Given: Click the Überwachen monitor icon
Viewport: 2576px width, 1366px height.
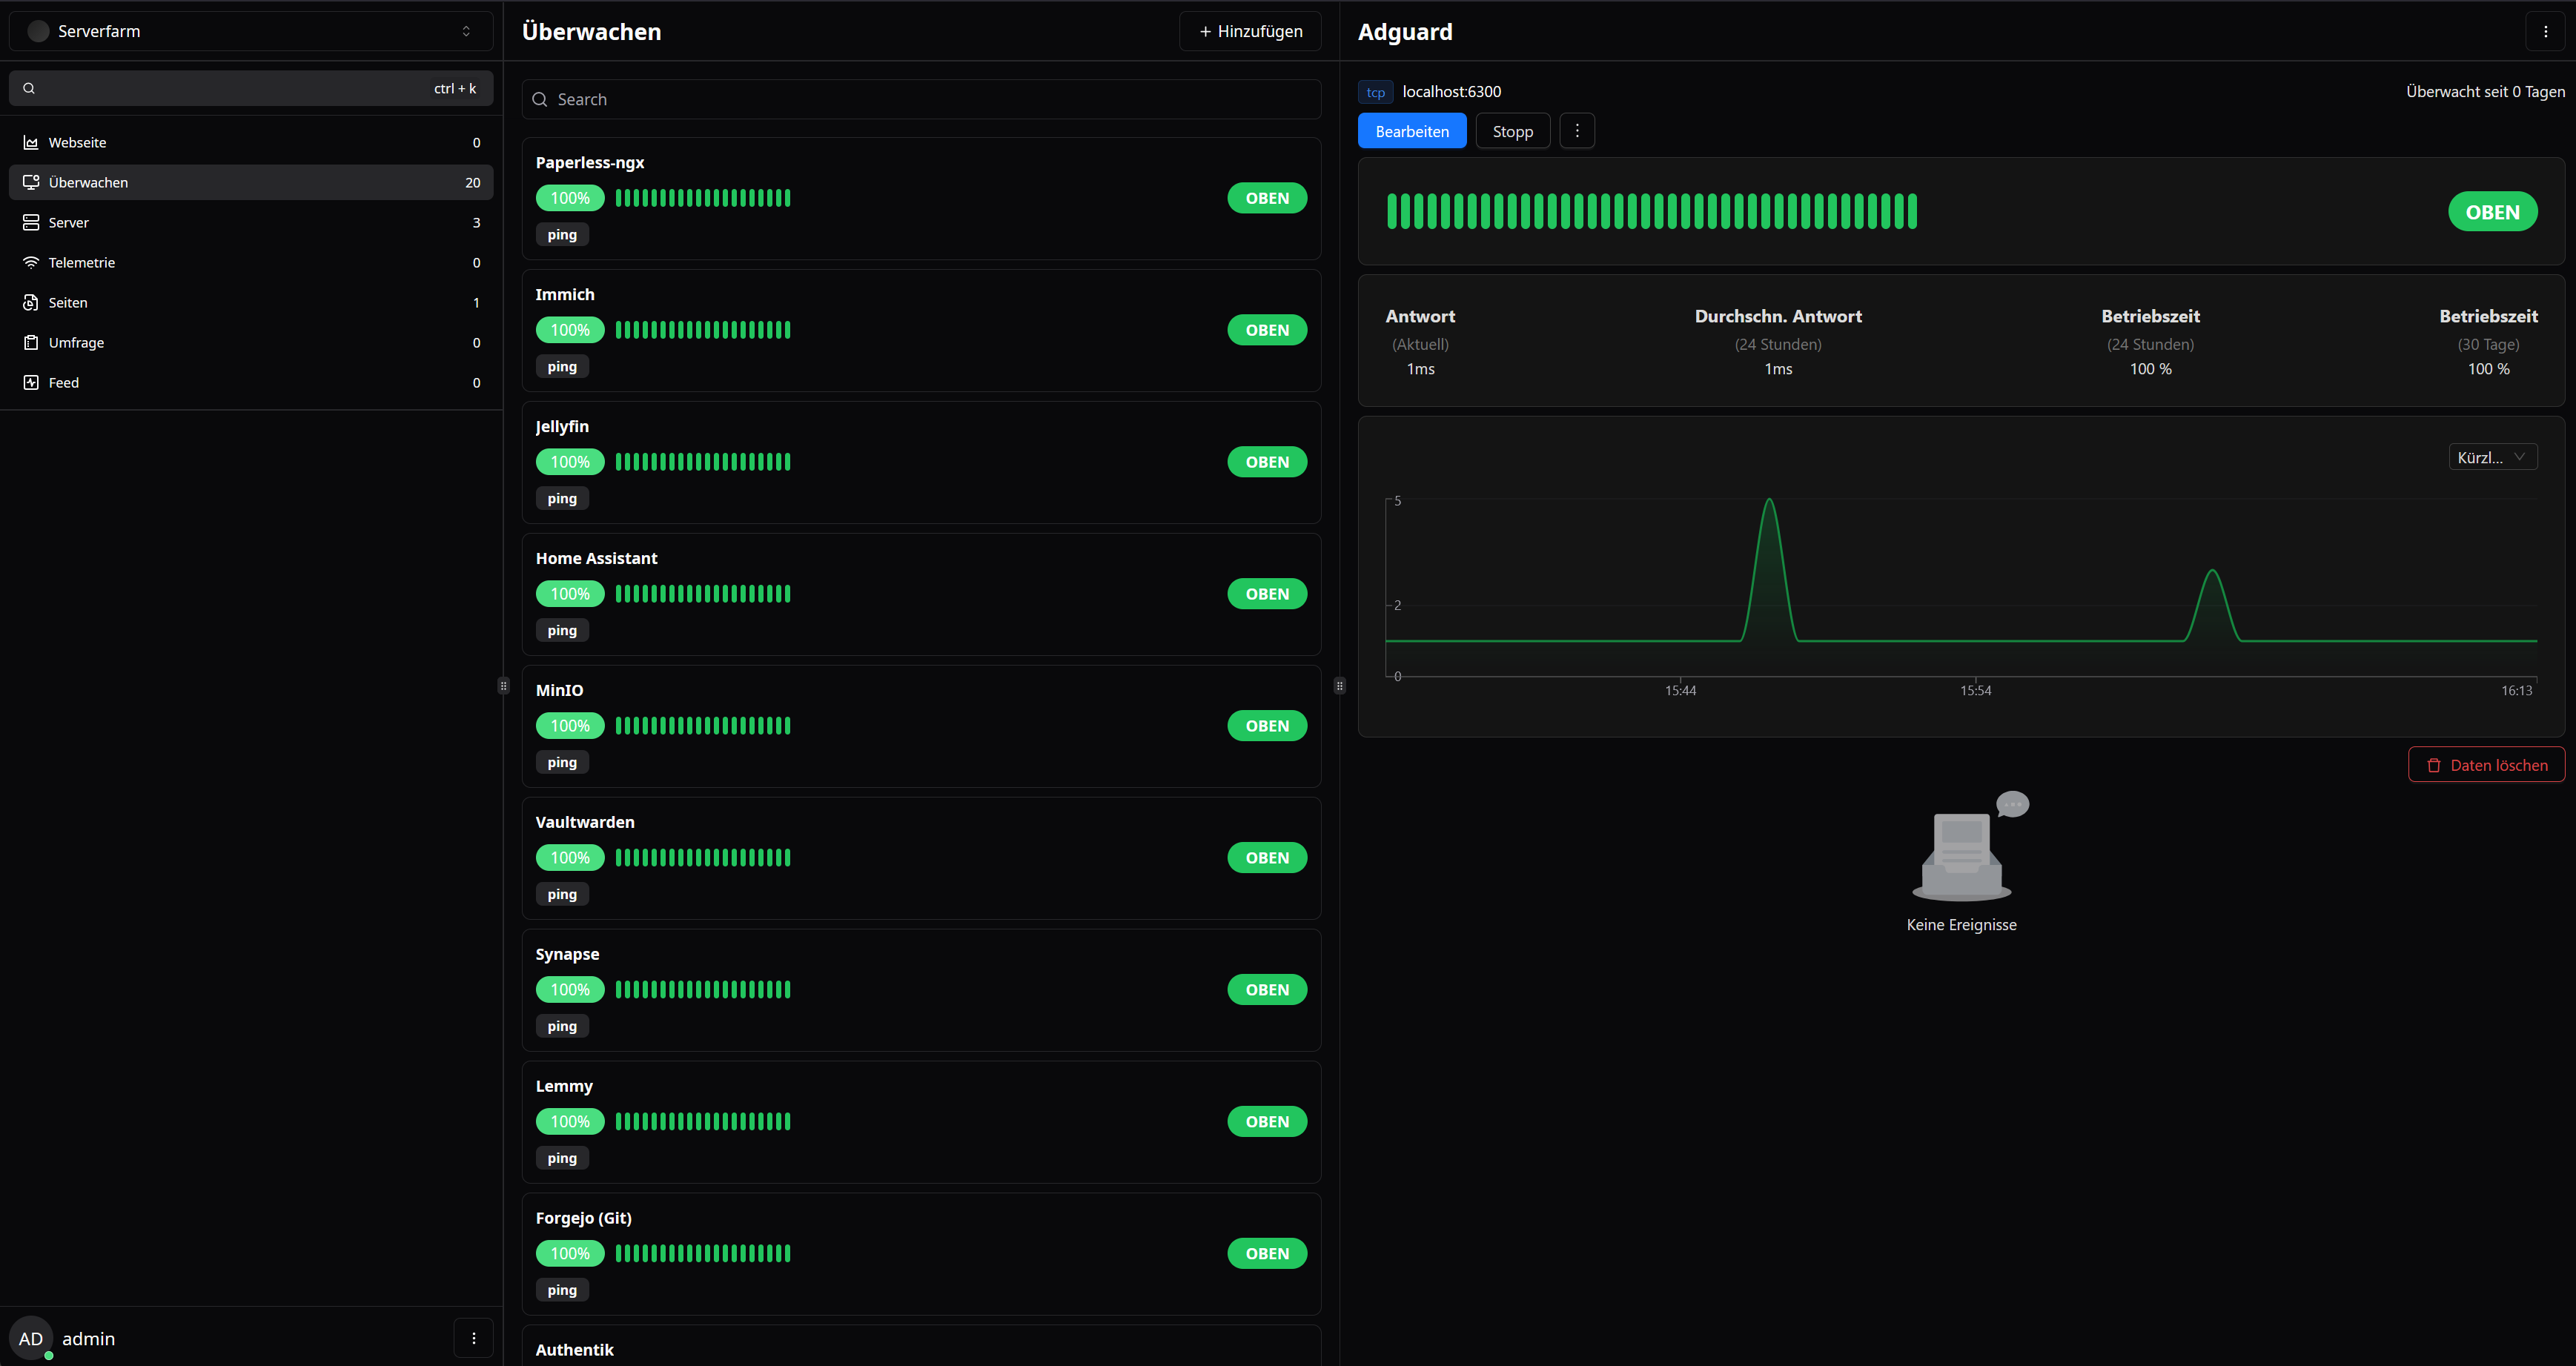Looking at the screenshot, I should [x=31, y=182].
